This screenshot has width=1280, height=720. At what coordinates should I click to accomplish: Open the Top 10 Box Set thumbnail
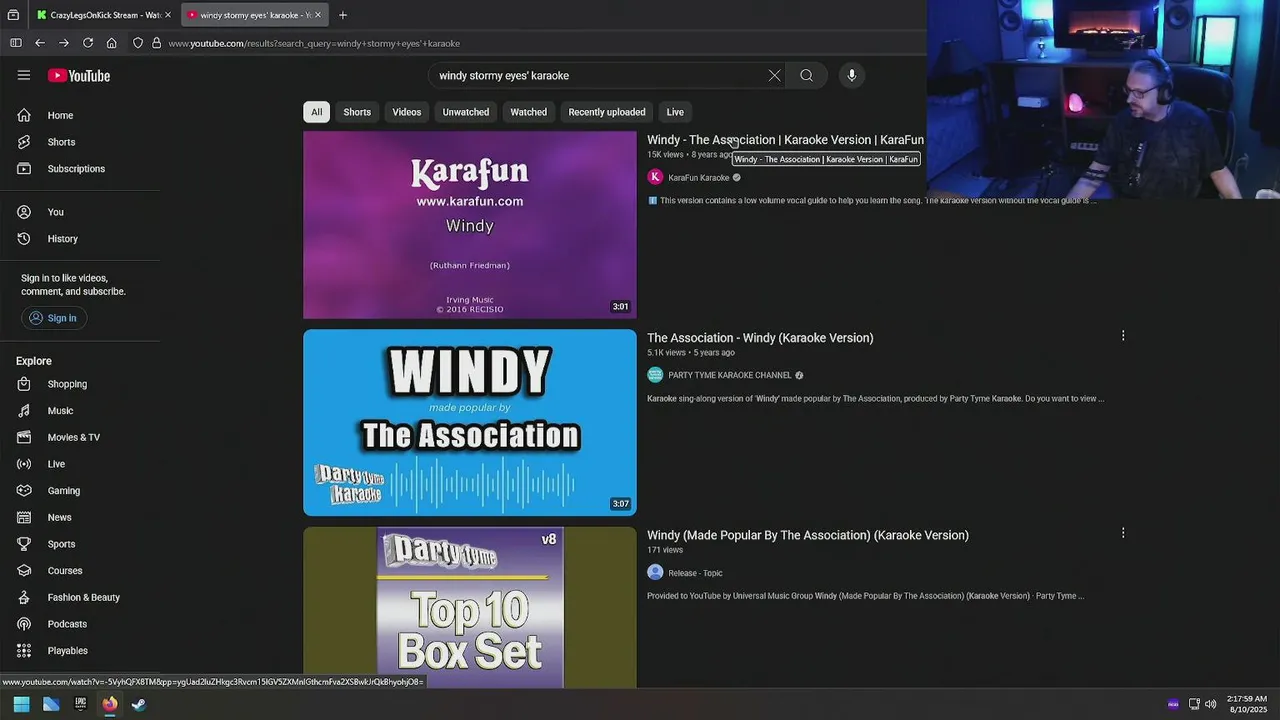click(x=470, y=607)
